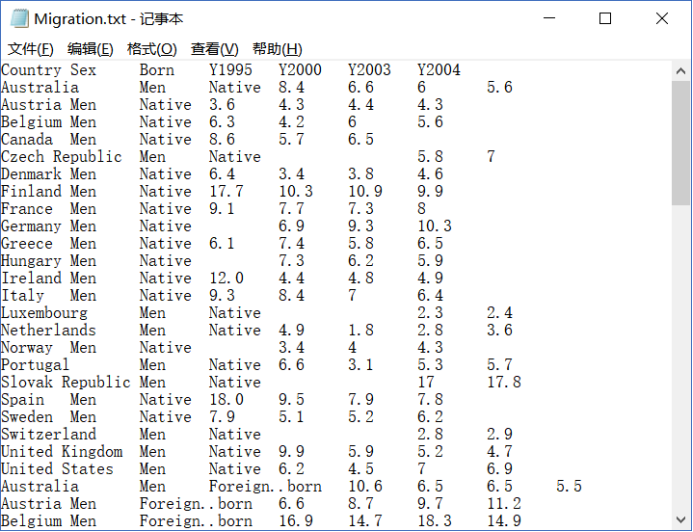Click the word Portugal

pos(35,365)
